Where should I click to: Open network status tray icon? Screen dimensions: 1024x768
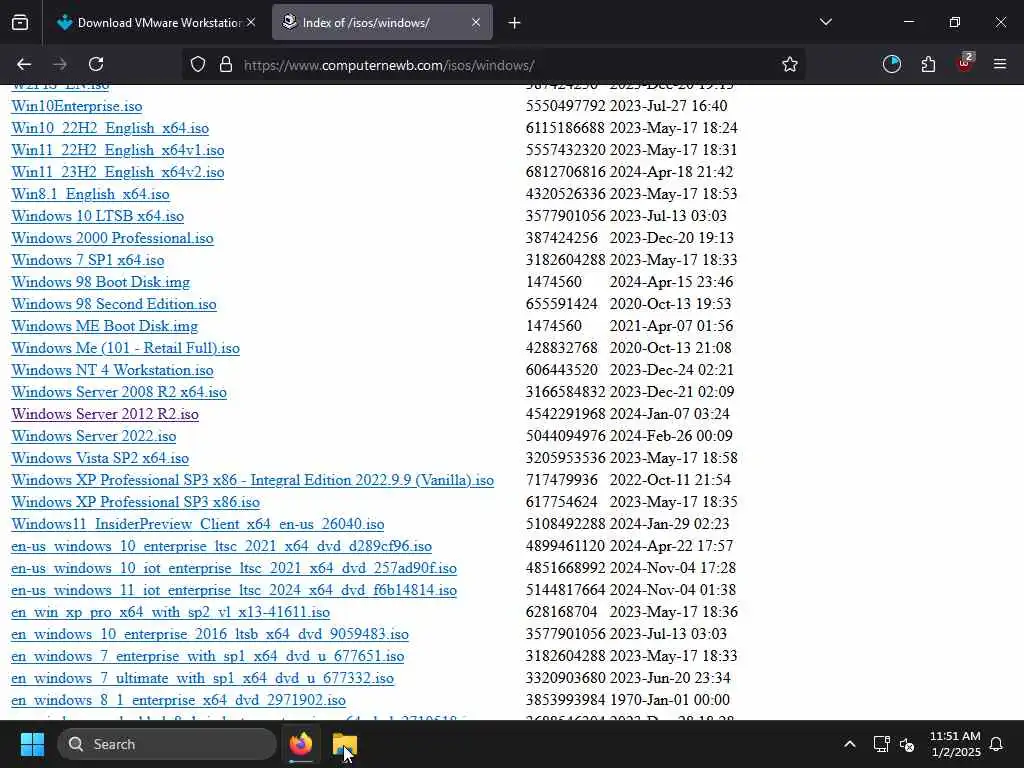[x=881, y=744]
